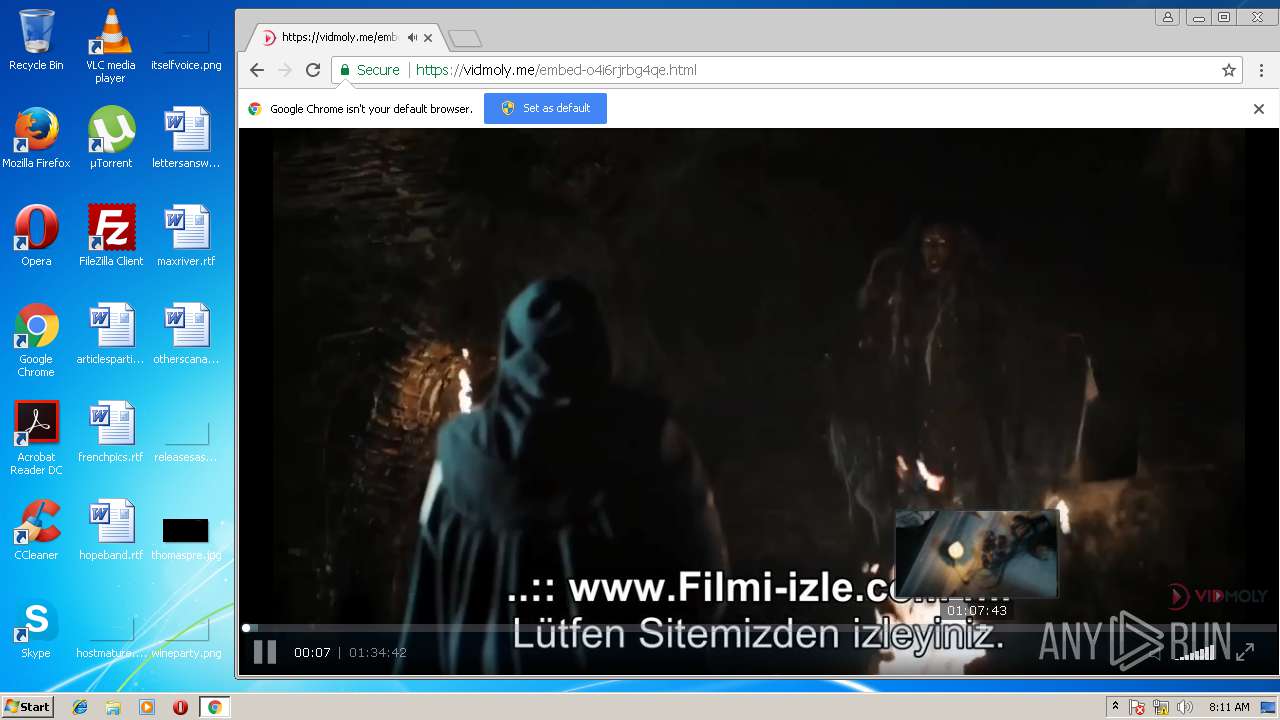Open articlesparti... document on desktop
Viewport: 1280px width, 720px height.
110,334
